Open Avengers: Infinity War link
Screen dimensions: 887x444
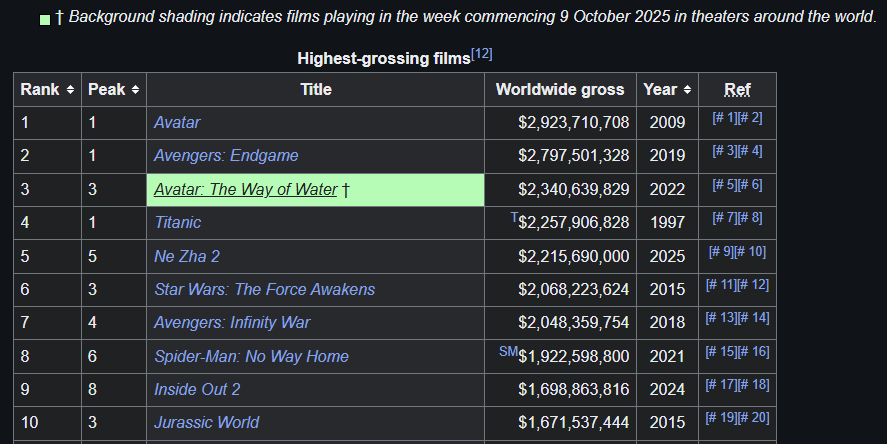click(x=232, y=323)
